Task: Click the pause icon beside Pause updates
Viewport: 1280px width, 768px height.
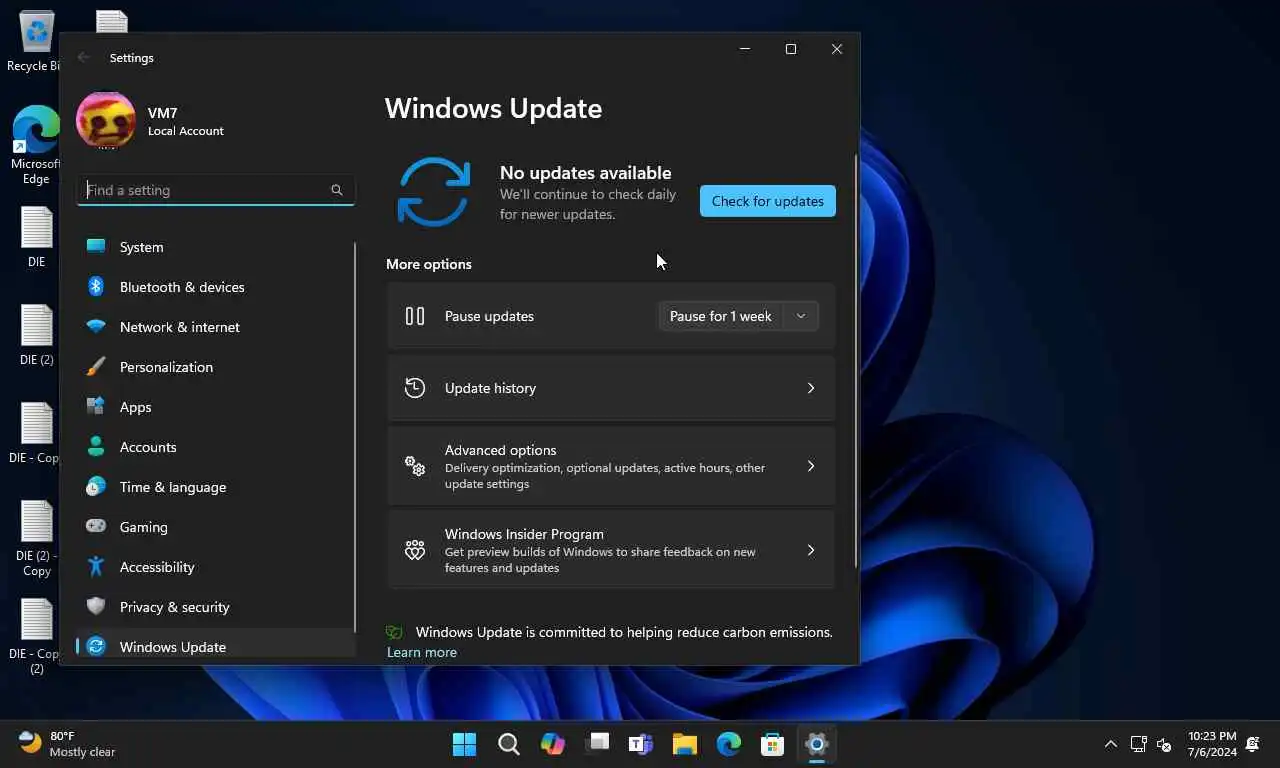Action: pyautogui.click(x=415, y=316)
